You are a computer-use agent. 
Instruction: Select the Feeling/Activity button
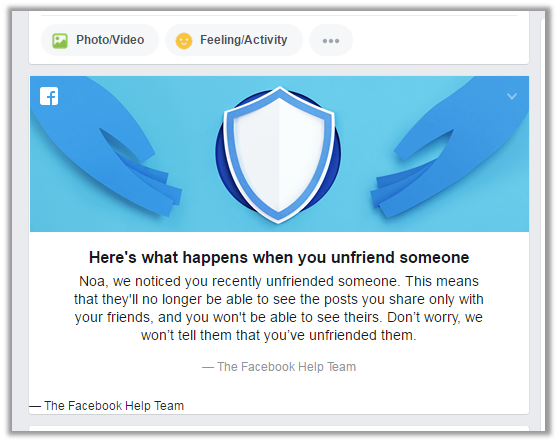tap(234, 40)
